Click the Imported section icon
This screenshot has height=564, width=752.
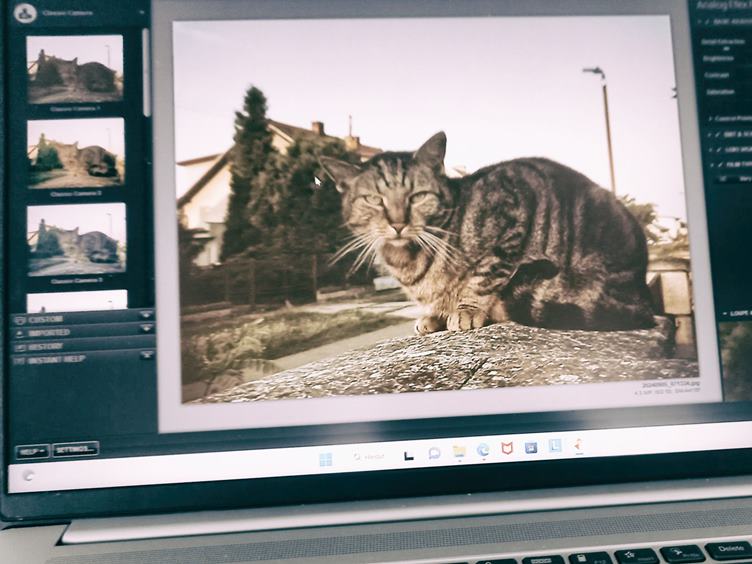click(20, 333)
